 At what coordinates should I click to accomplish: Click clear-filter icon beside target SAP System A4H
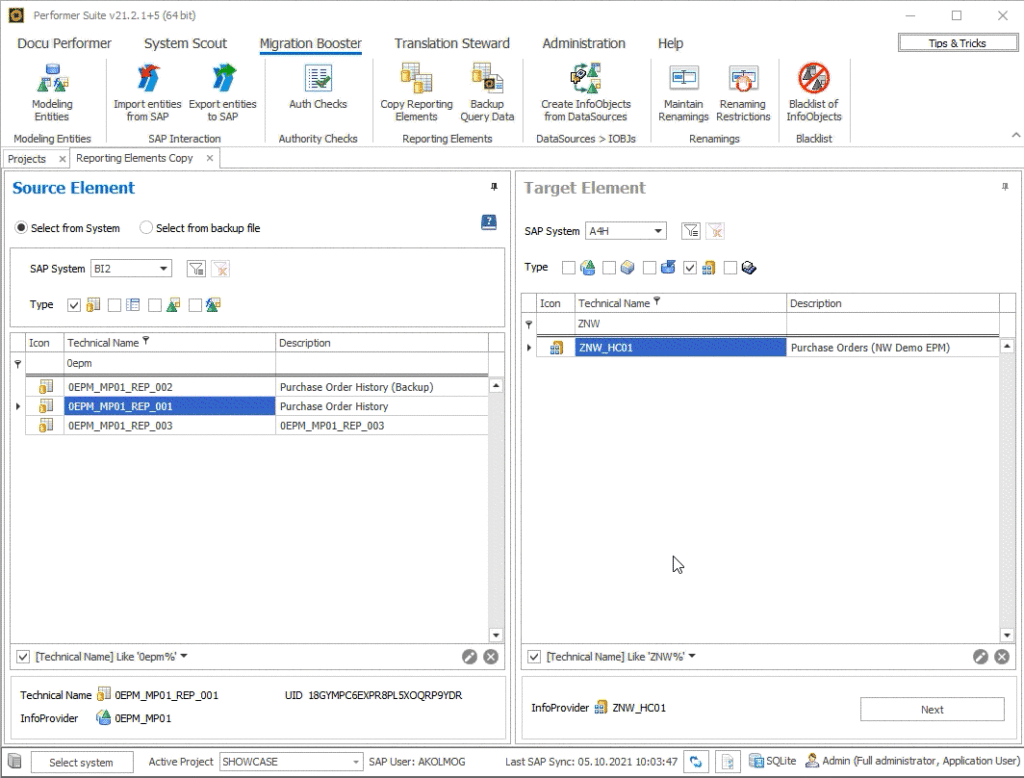coord(716,231)
